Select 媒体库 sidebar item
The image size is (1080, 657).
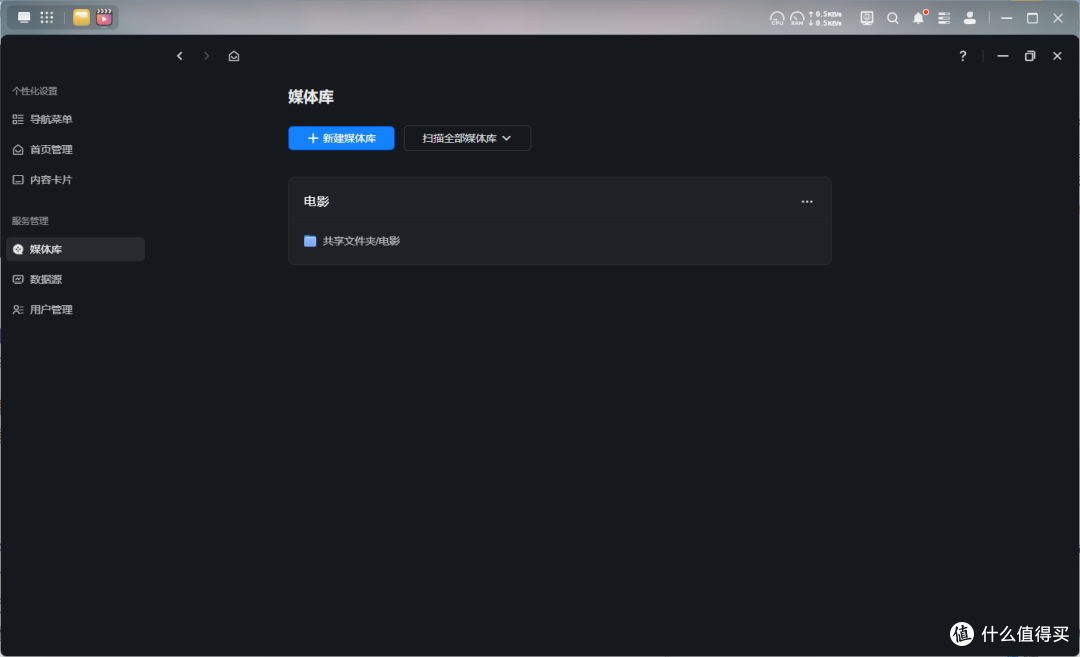point(75,249)
